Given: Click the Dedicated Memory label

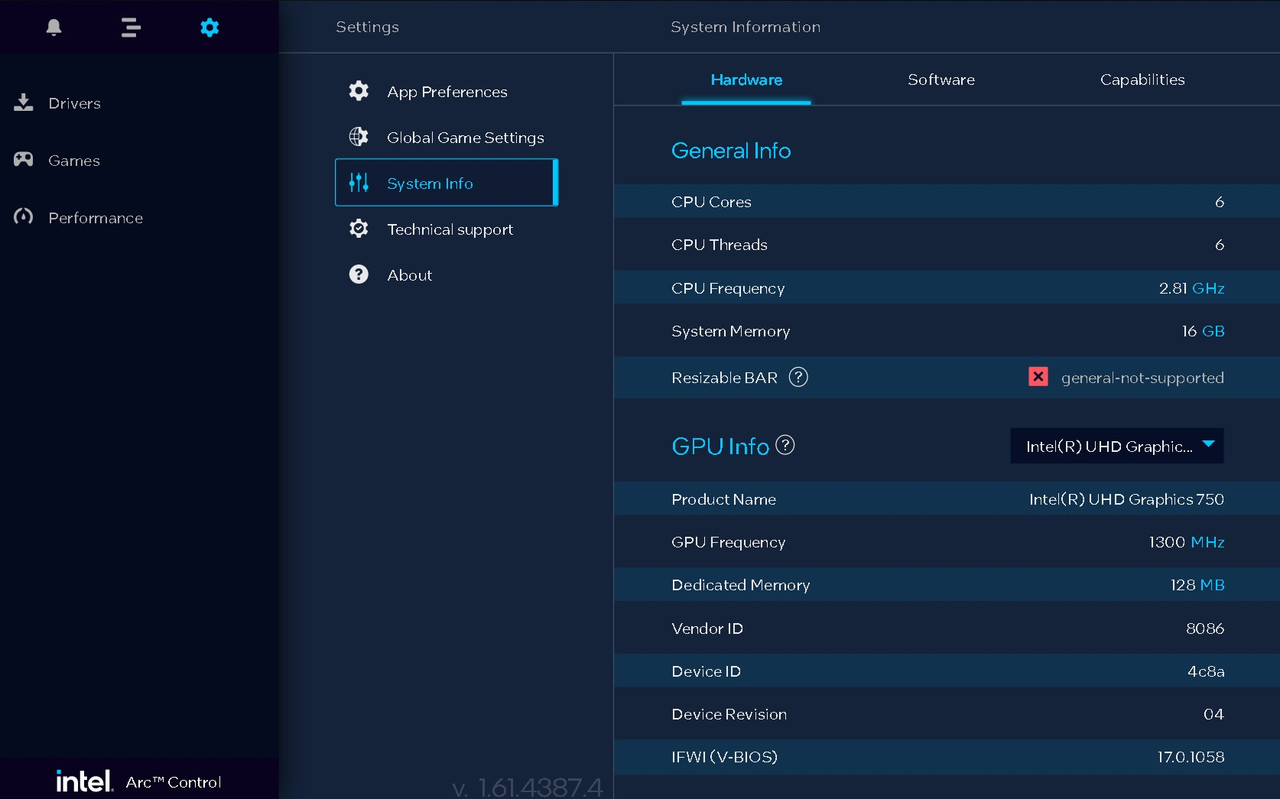Looking at the screenshot, I should click(x=740, y=585).
